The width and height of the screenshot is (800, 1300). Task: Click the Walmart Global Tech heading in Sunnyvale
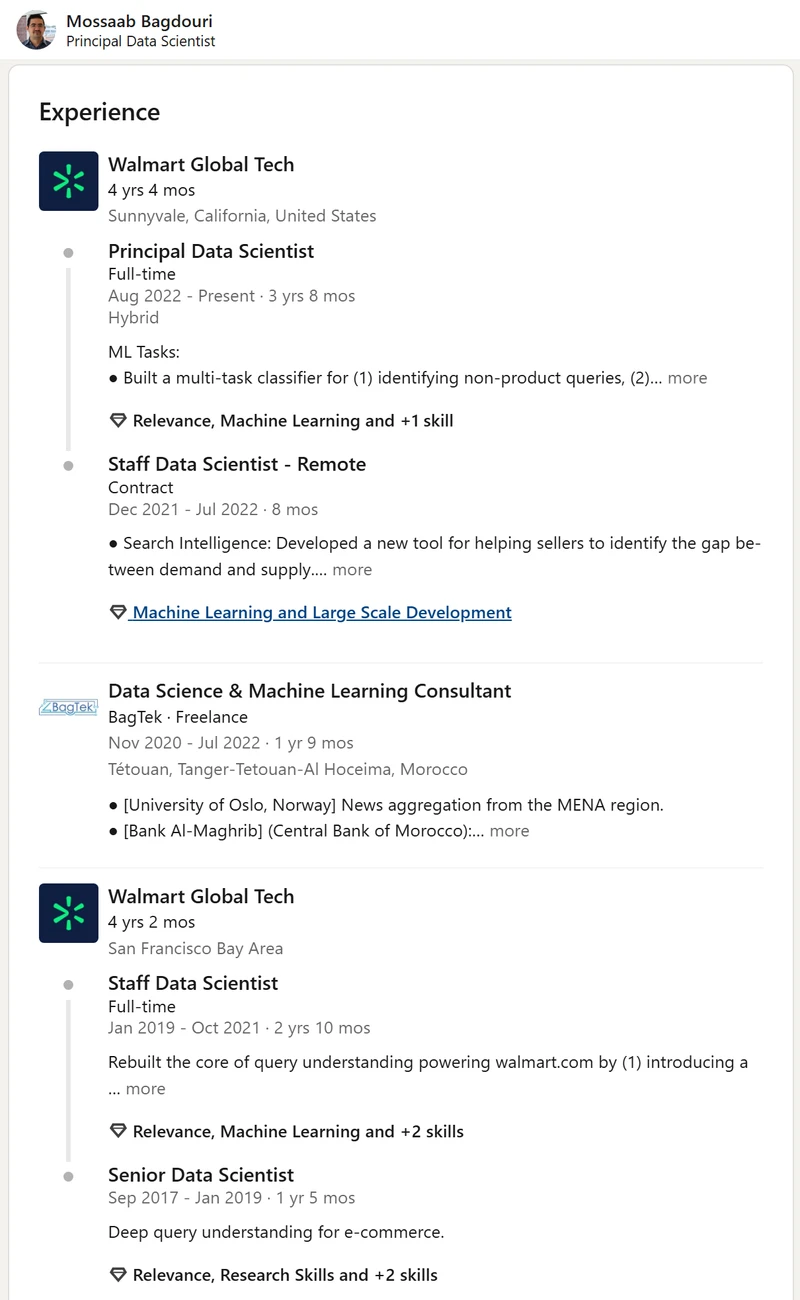click(x=201, y=165)
